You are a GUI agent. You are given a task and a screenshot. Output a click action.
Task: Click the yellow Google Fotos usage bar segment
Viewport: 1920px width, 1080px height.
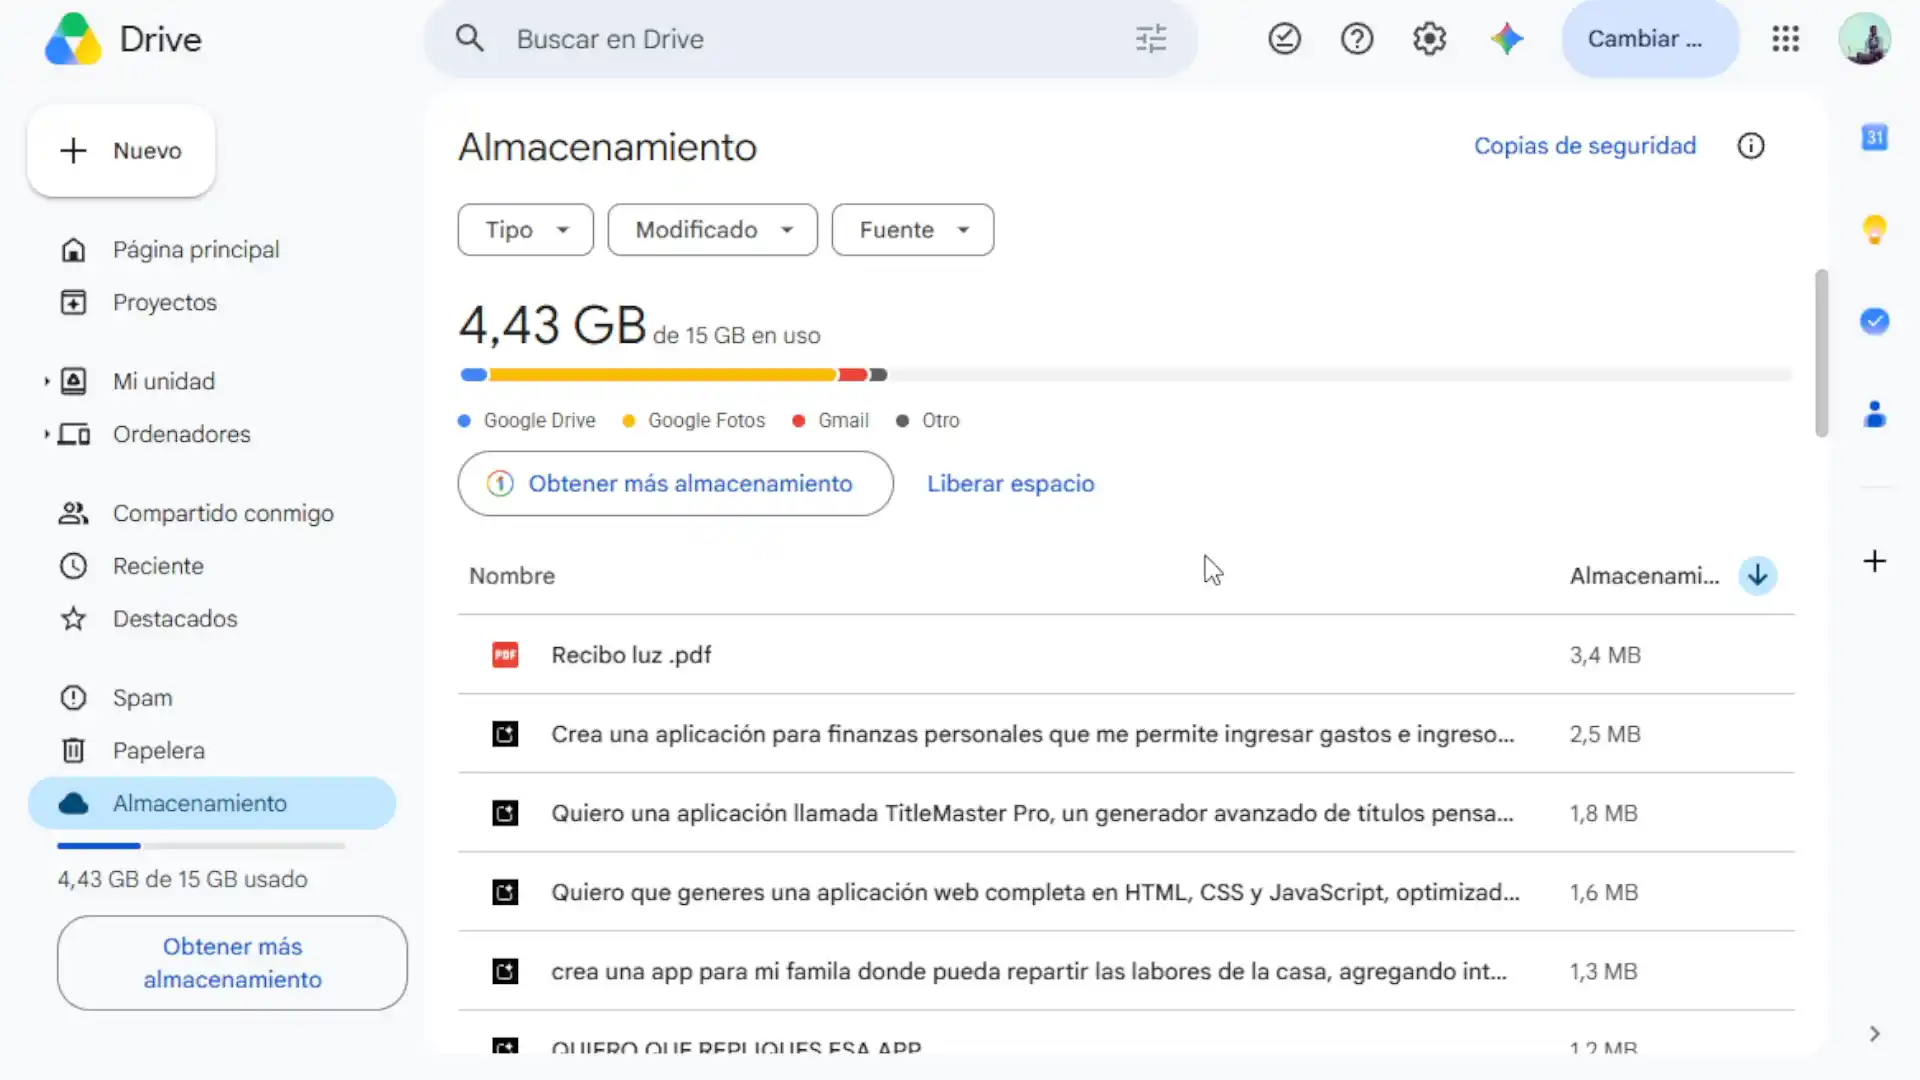[662, 375]
